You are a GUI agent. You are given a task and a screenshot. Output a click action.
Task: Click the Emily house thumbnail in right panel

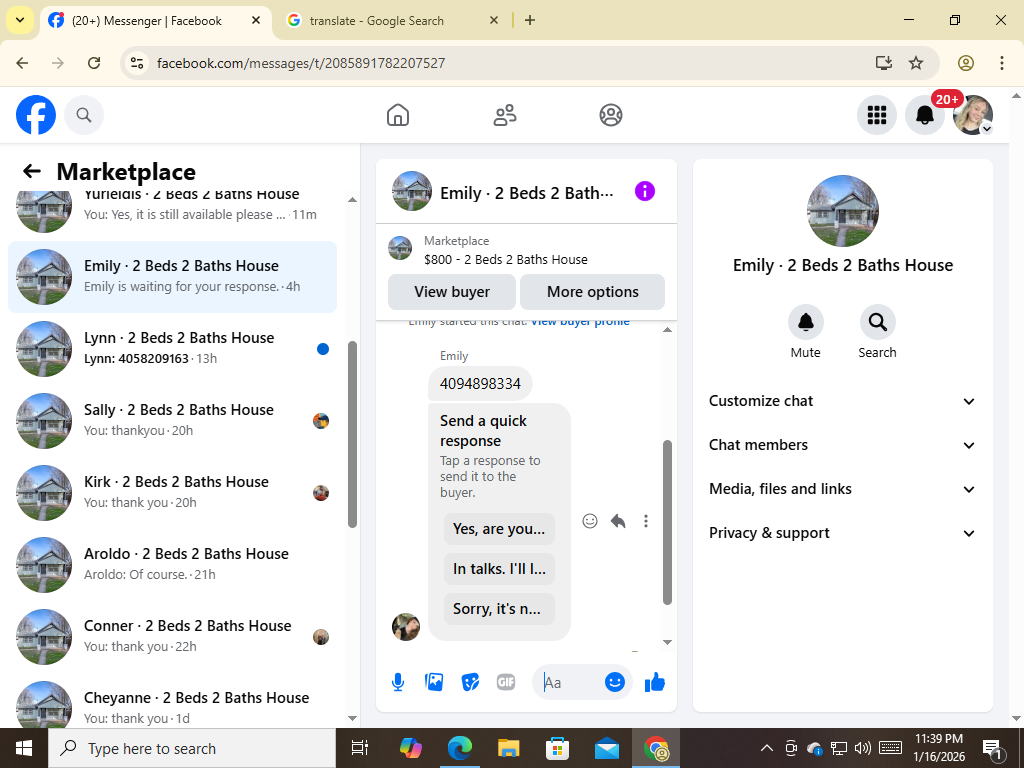tap(842, 211)
